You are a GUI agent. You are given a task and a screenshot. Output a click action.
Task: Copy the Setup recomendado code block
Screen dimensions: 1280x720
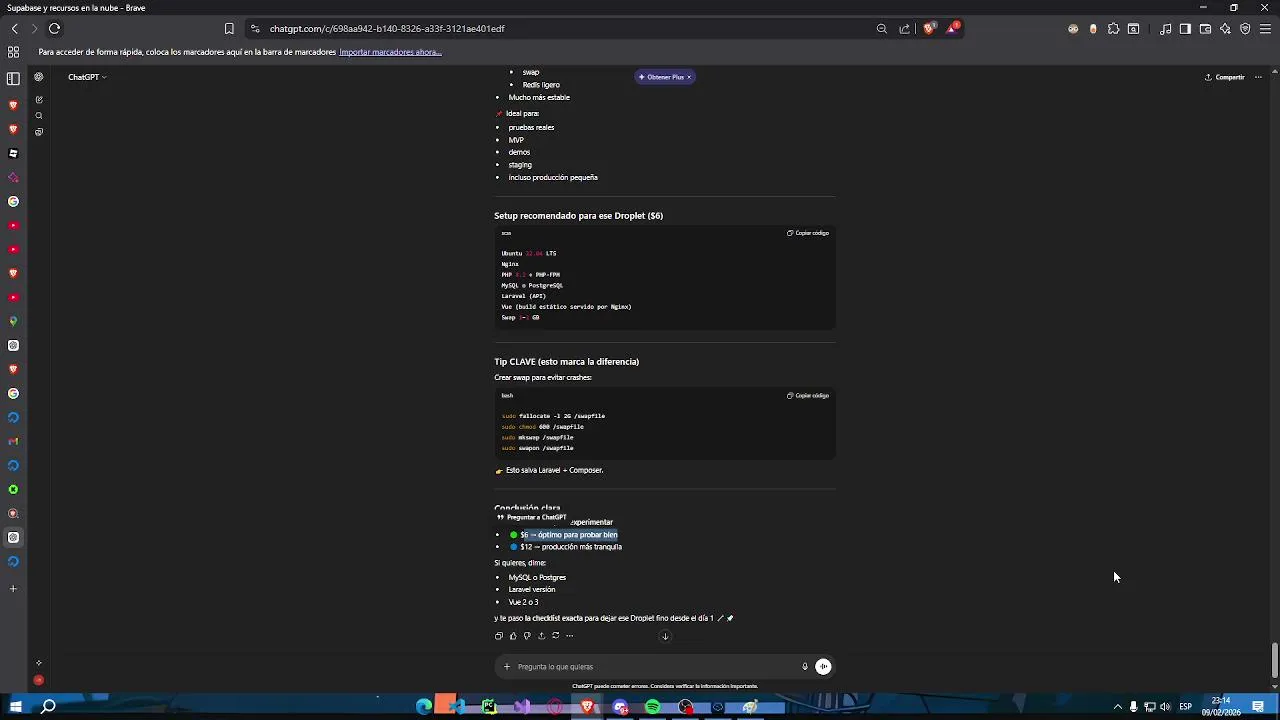(x=808, y=233)
